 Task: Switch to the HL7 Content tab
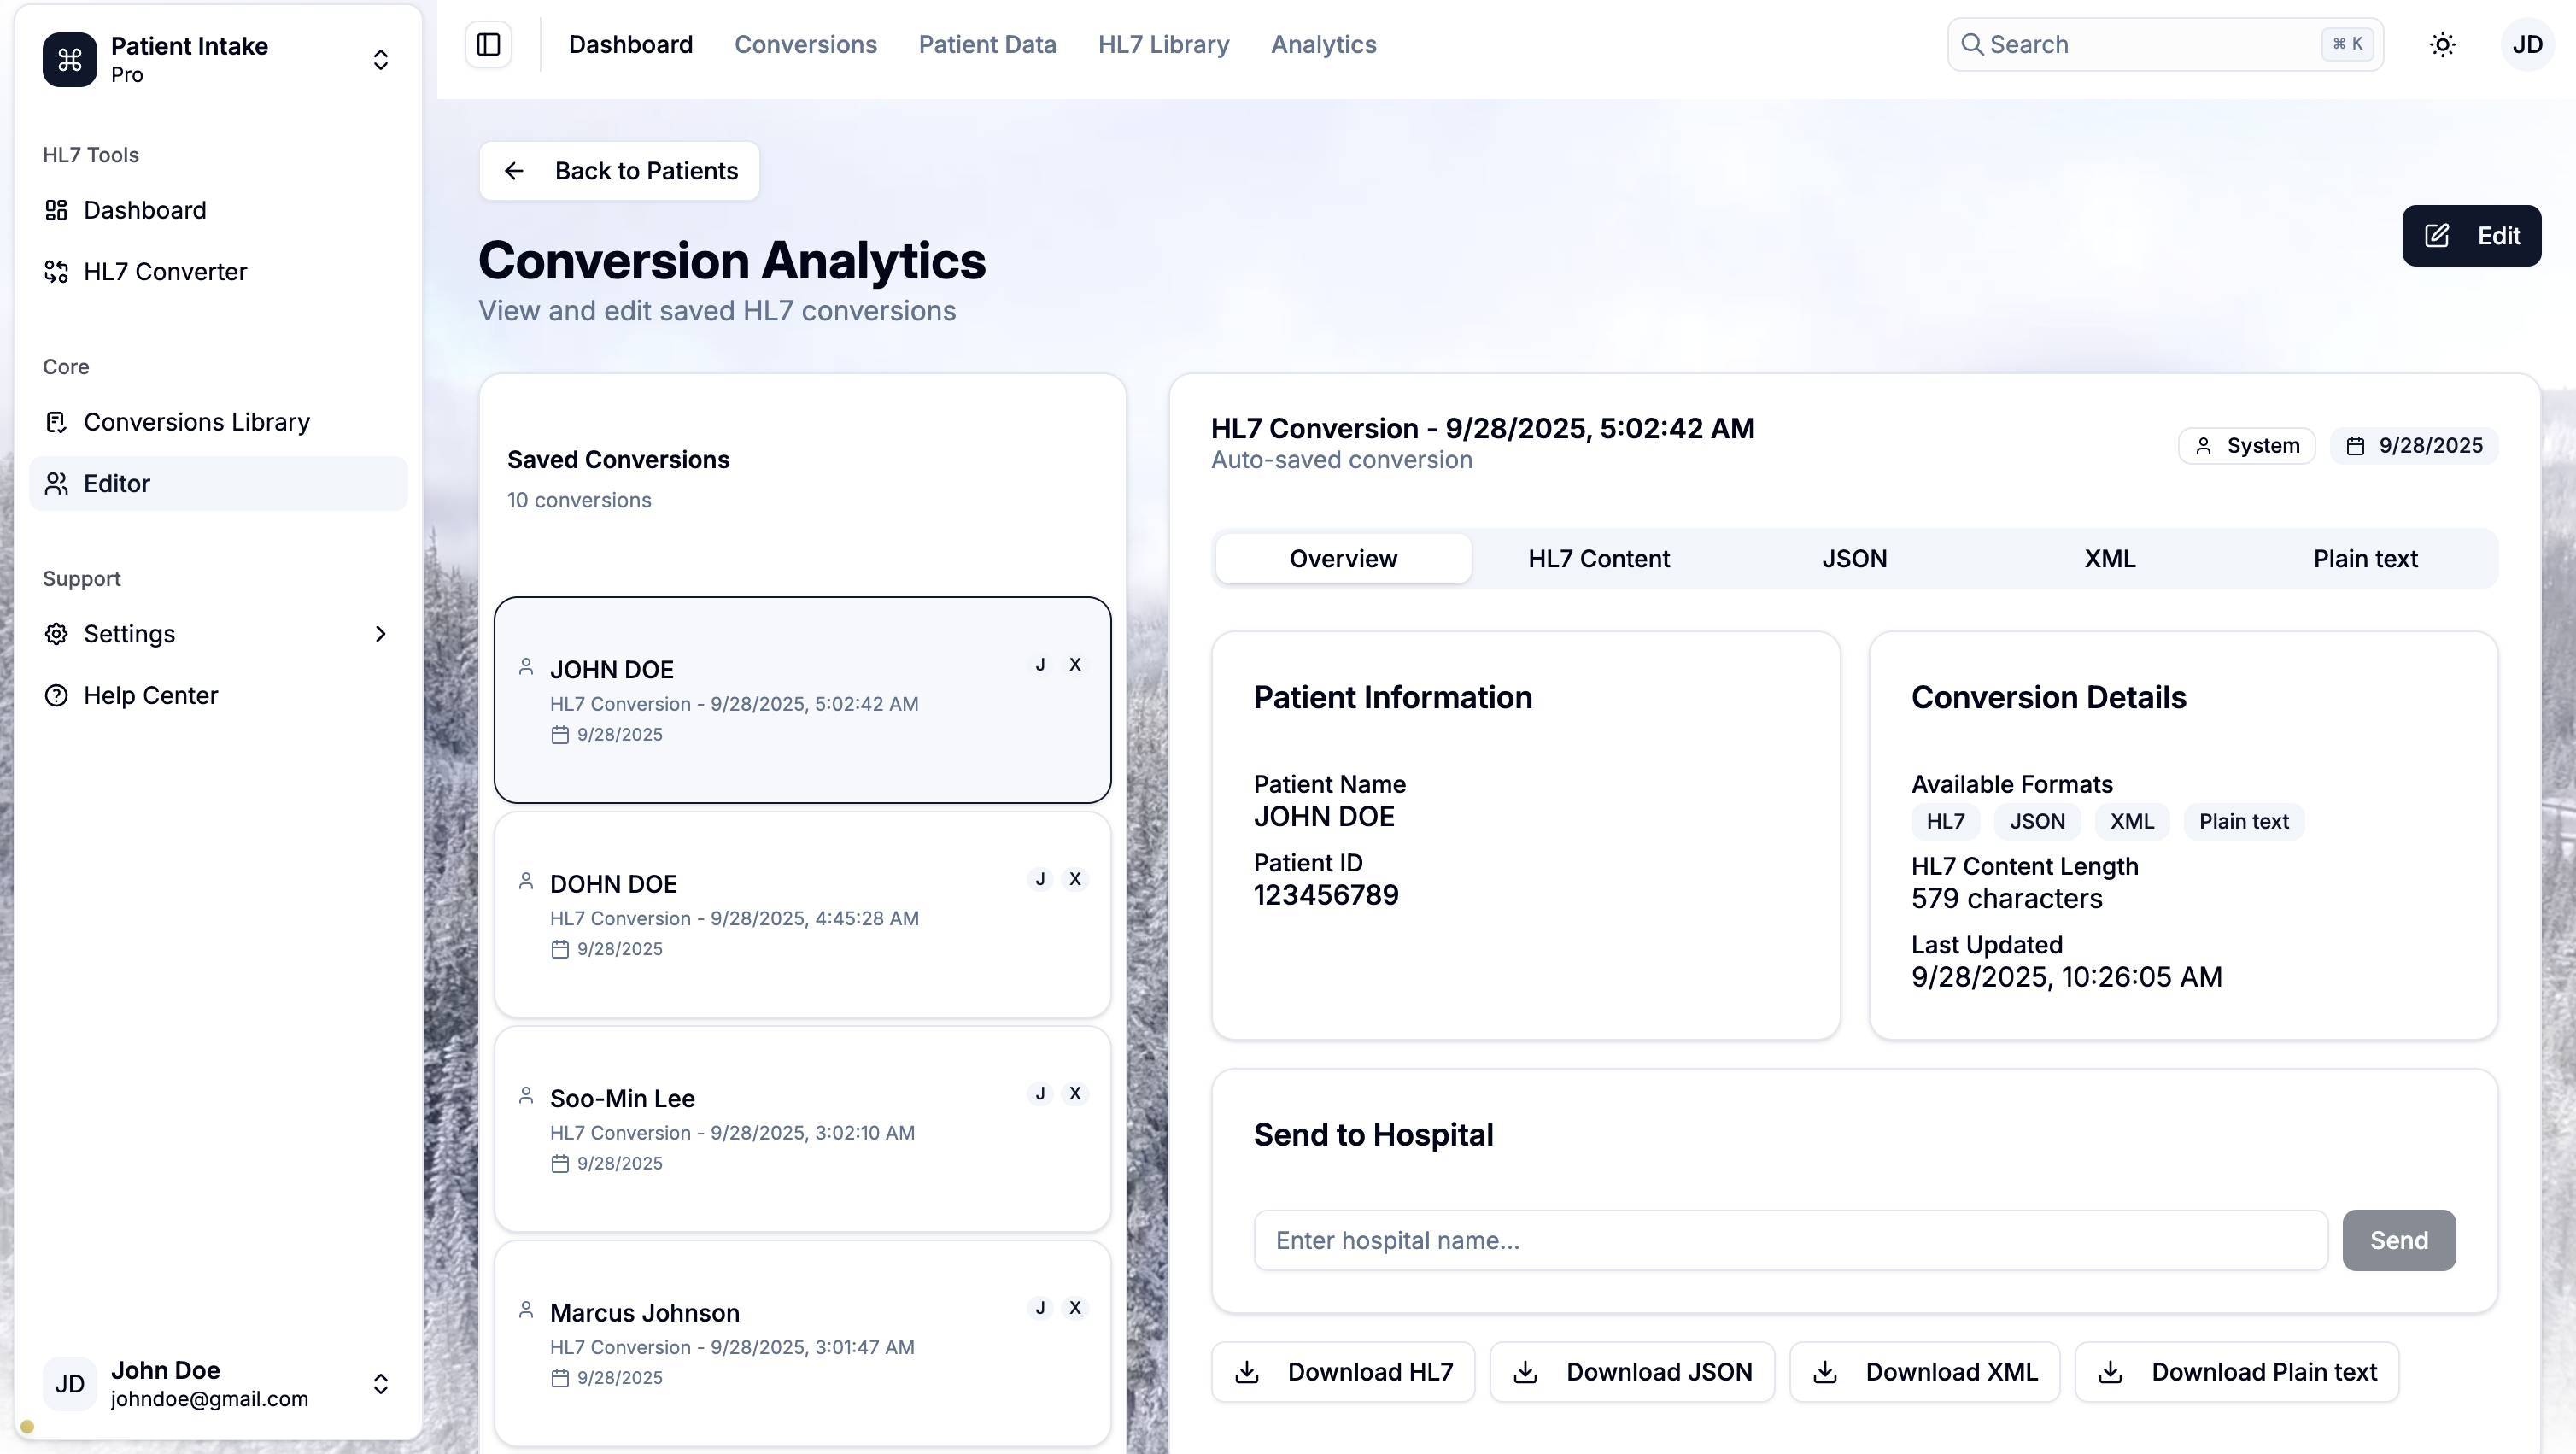(x=1598, y=559)
